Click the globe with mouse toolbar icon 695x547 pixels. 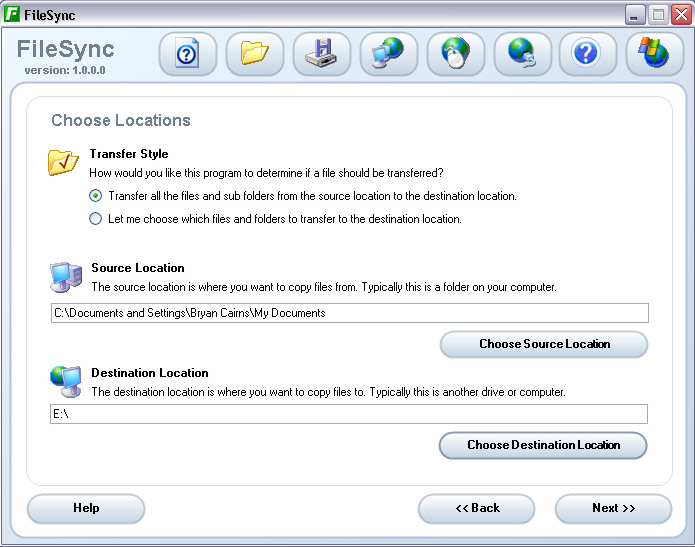pos(455,54)
